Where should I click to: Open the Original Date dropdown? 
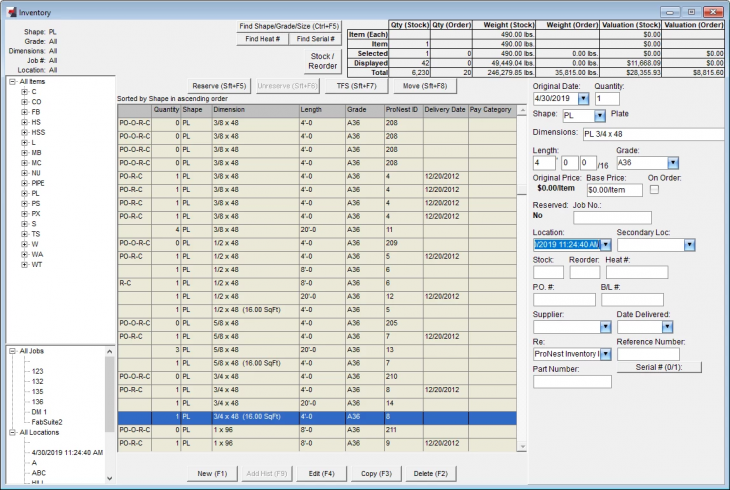click(583, 99)
